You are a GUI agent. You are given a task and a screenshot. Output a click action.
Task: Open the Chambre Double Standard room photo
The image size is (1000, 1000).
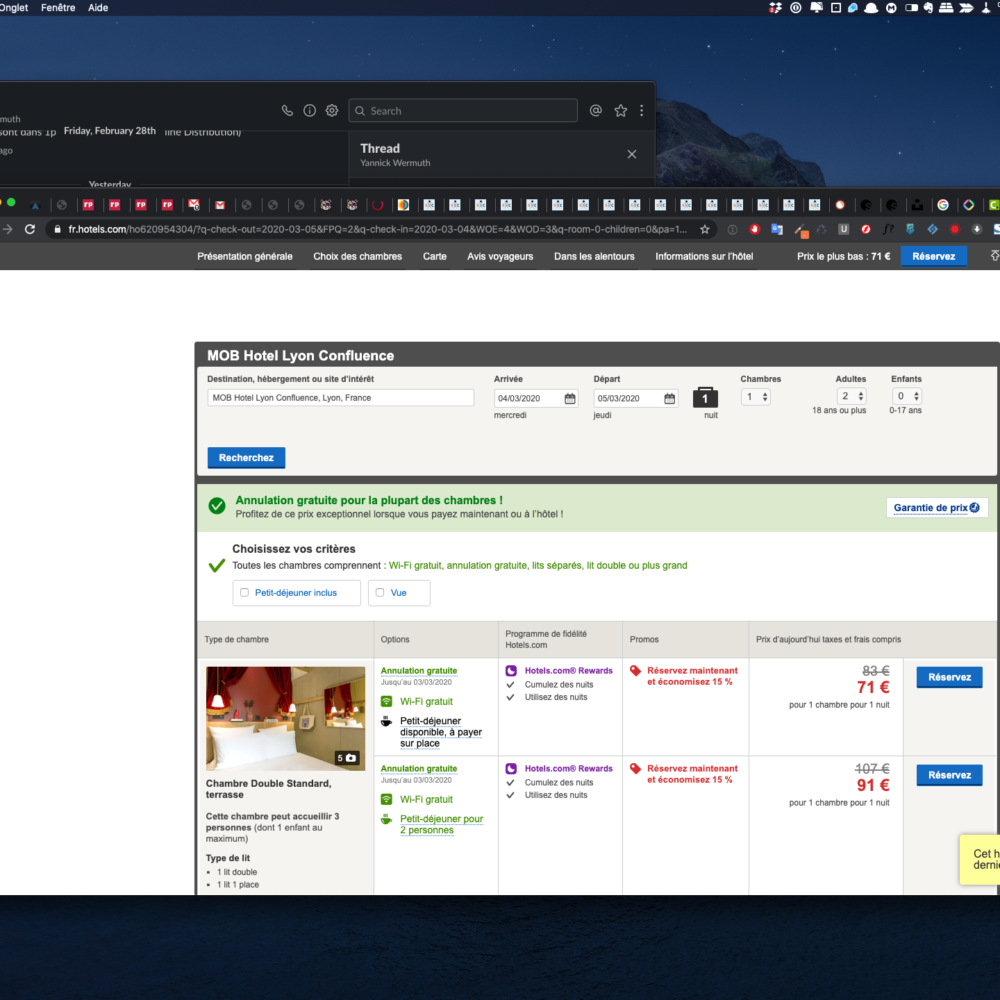tap(285, 718)
